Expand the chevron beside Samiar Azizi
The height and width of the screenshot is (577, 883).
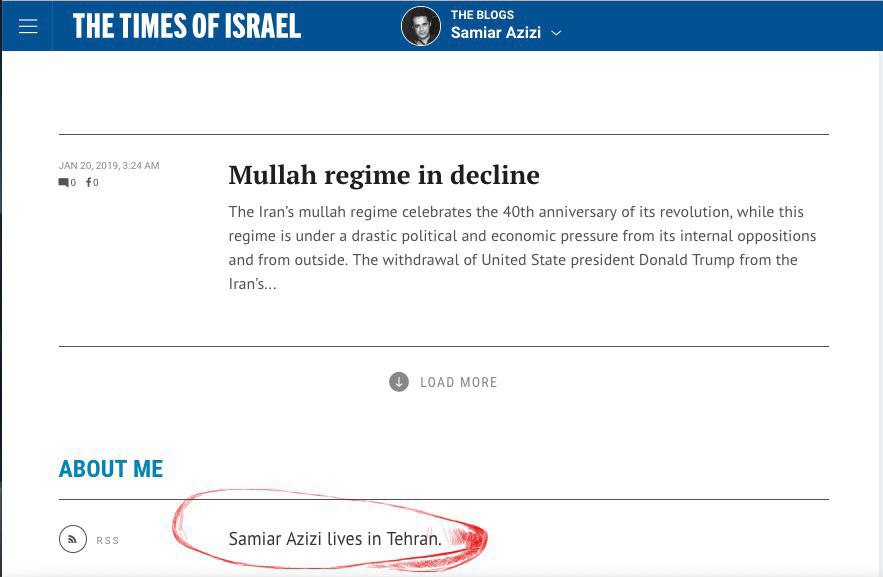[557, 33]
